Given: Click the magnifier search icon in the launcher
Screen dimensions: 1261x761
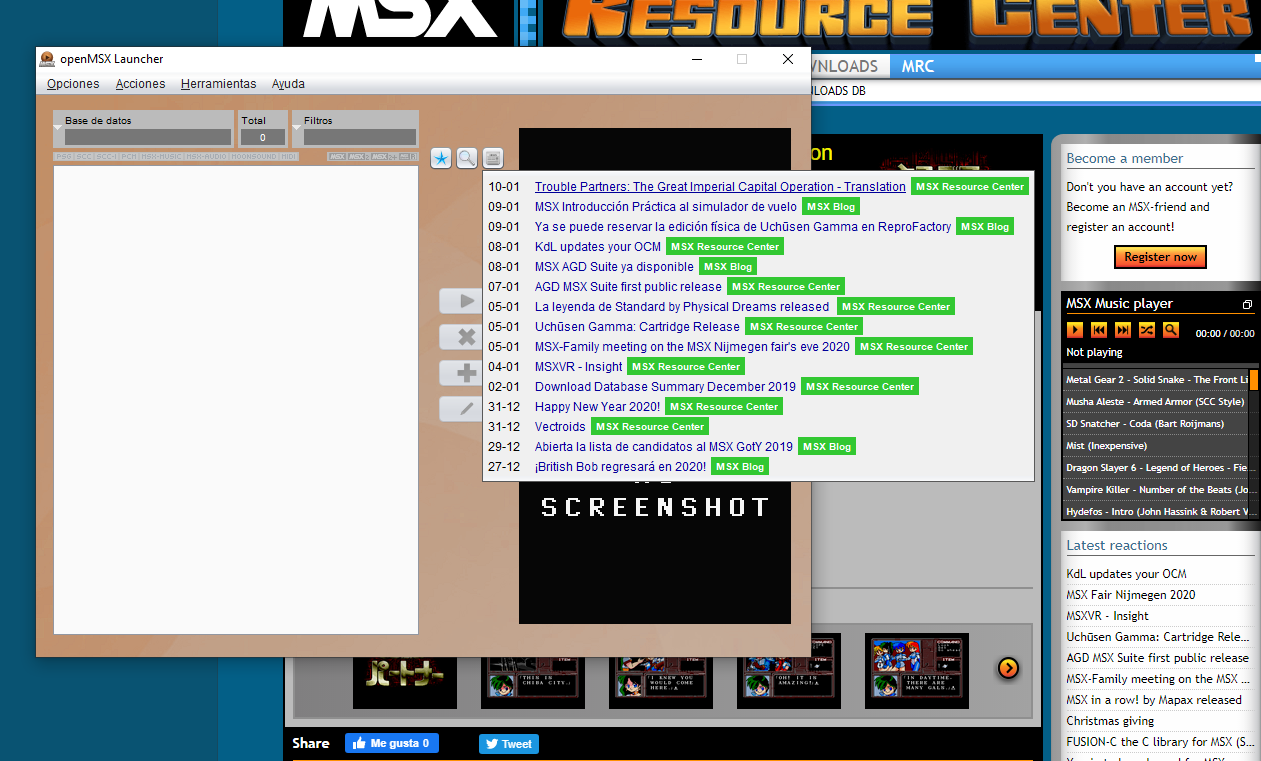Looking at the screenshot, I should (x=465, y=158).
